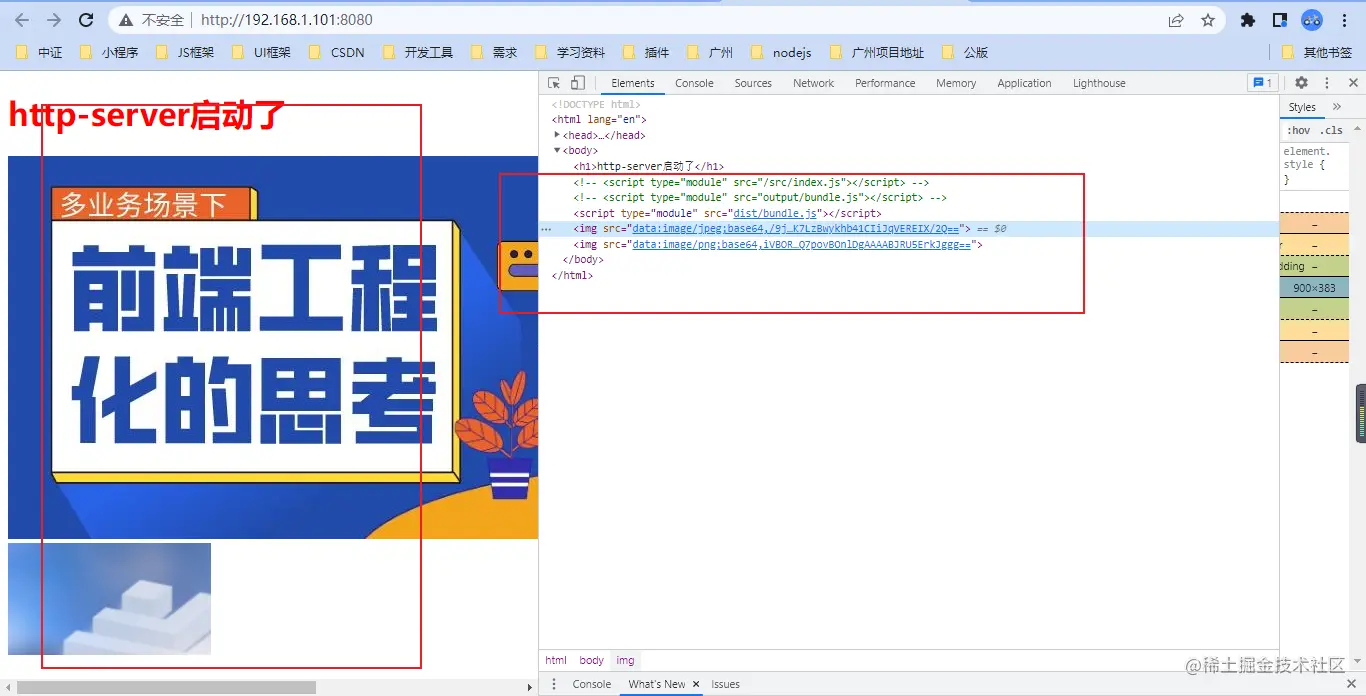
Task: Open the DevTools drawer three-dot menu
Action: (554, 684)
